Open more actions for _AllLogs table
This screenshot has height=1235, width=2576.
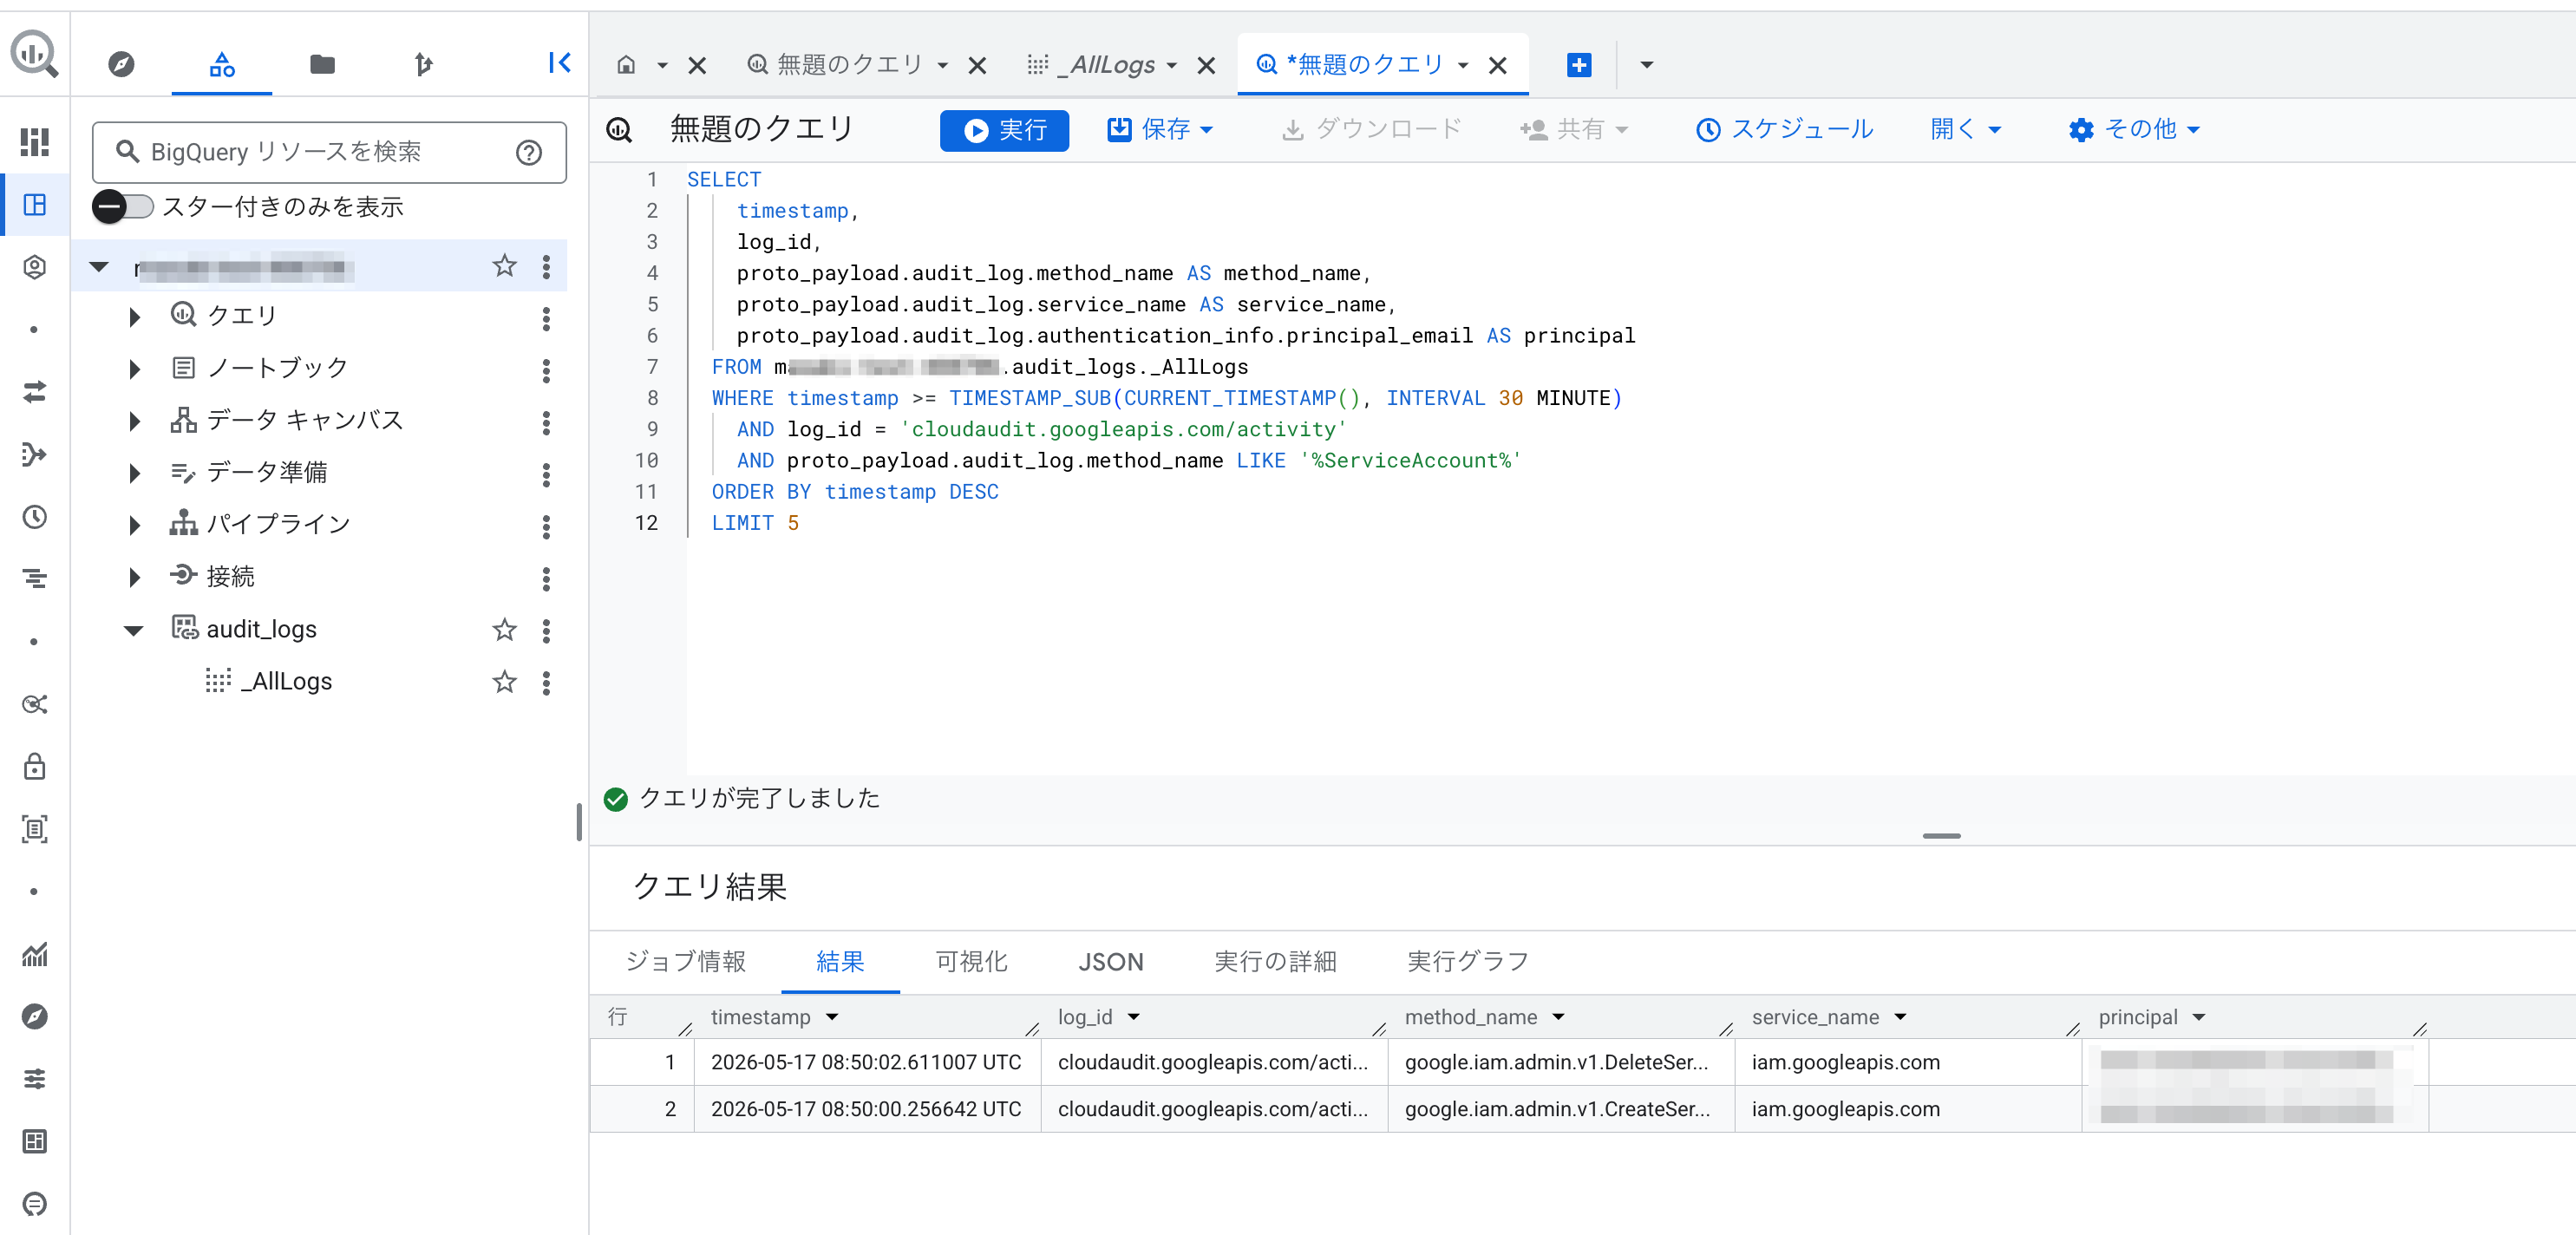point(546,682)
